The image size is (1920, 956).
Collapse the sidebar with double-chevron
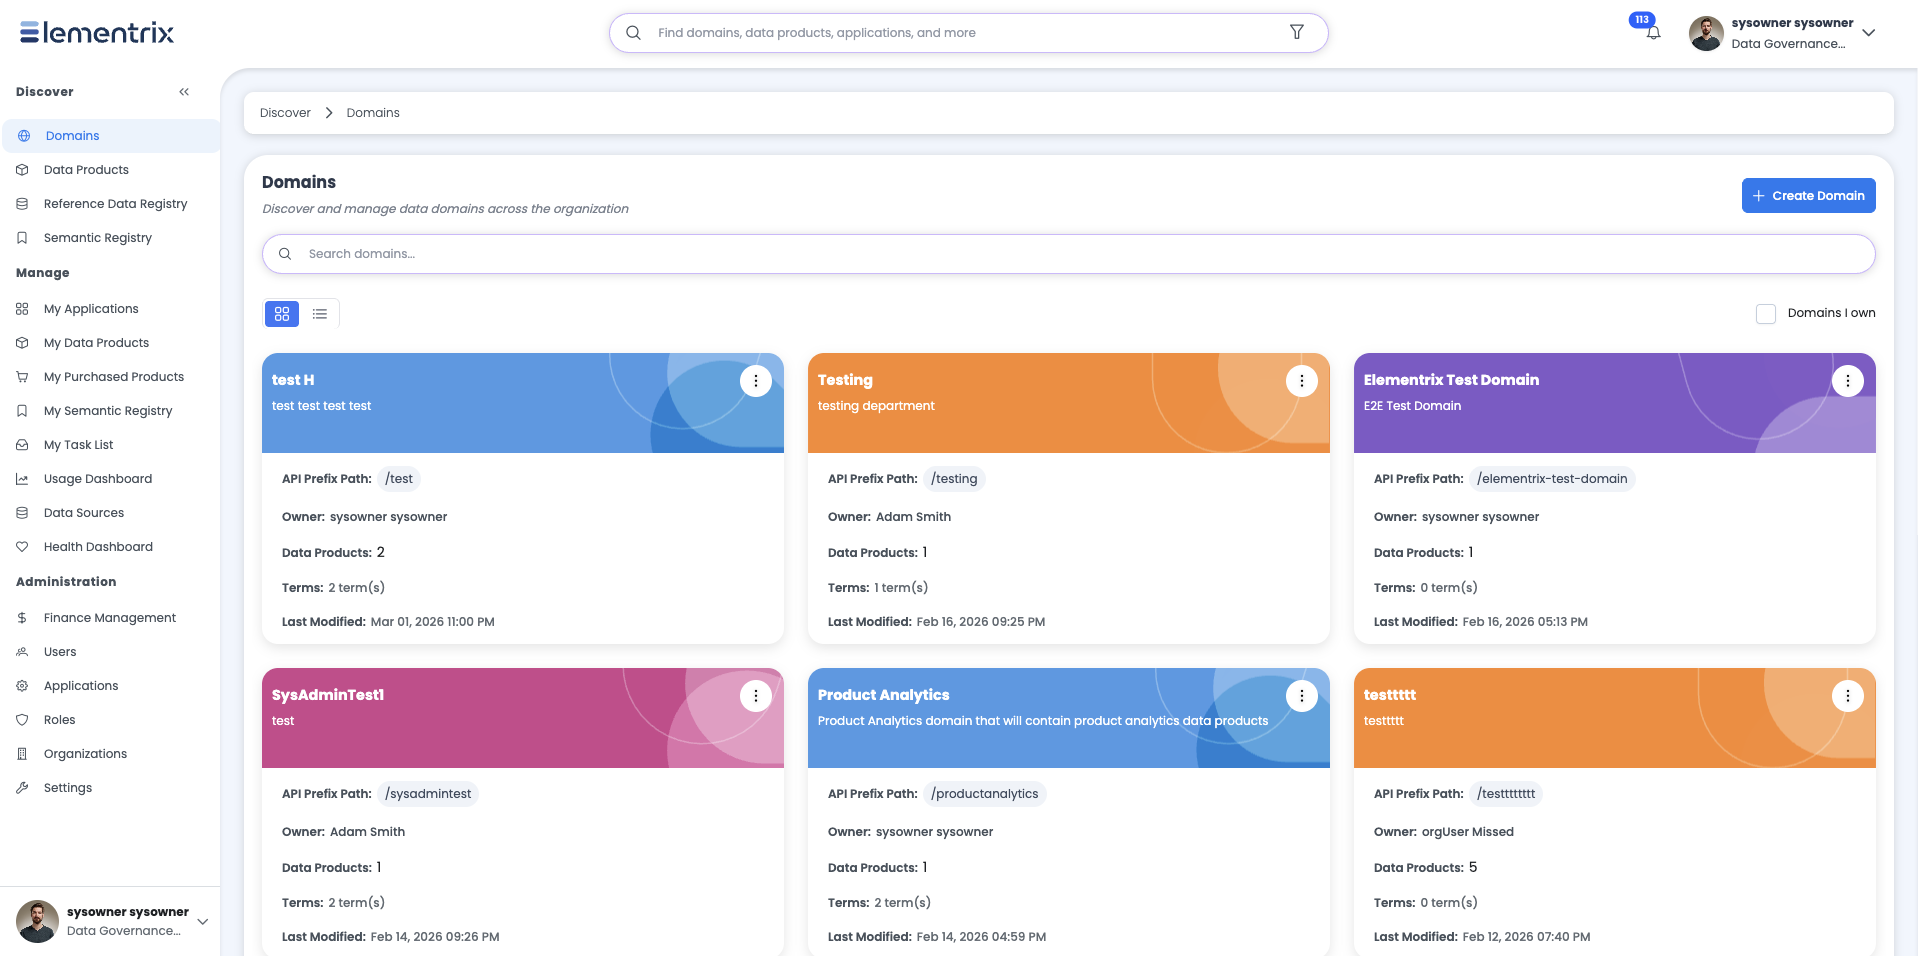point(184,92)
